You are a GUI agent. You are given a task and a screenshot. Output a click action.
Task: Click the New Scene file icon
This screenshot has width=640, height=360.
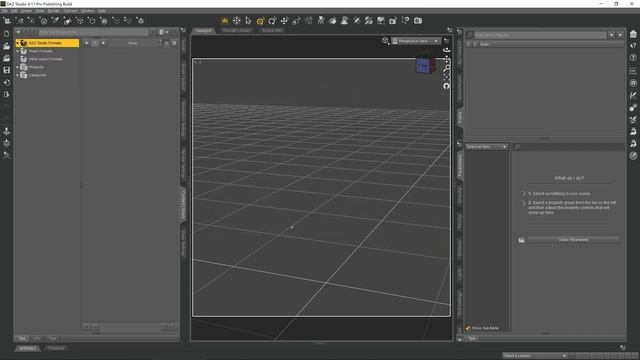pos(7,34)
